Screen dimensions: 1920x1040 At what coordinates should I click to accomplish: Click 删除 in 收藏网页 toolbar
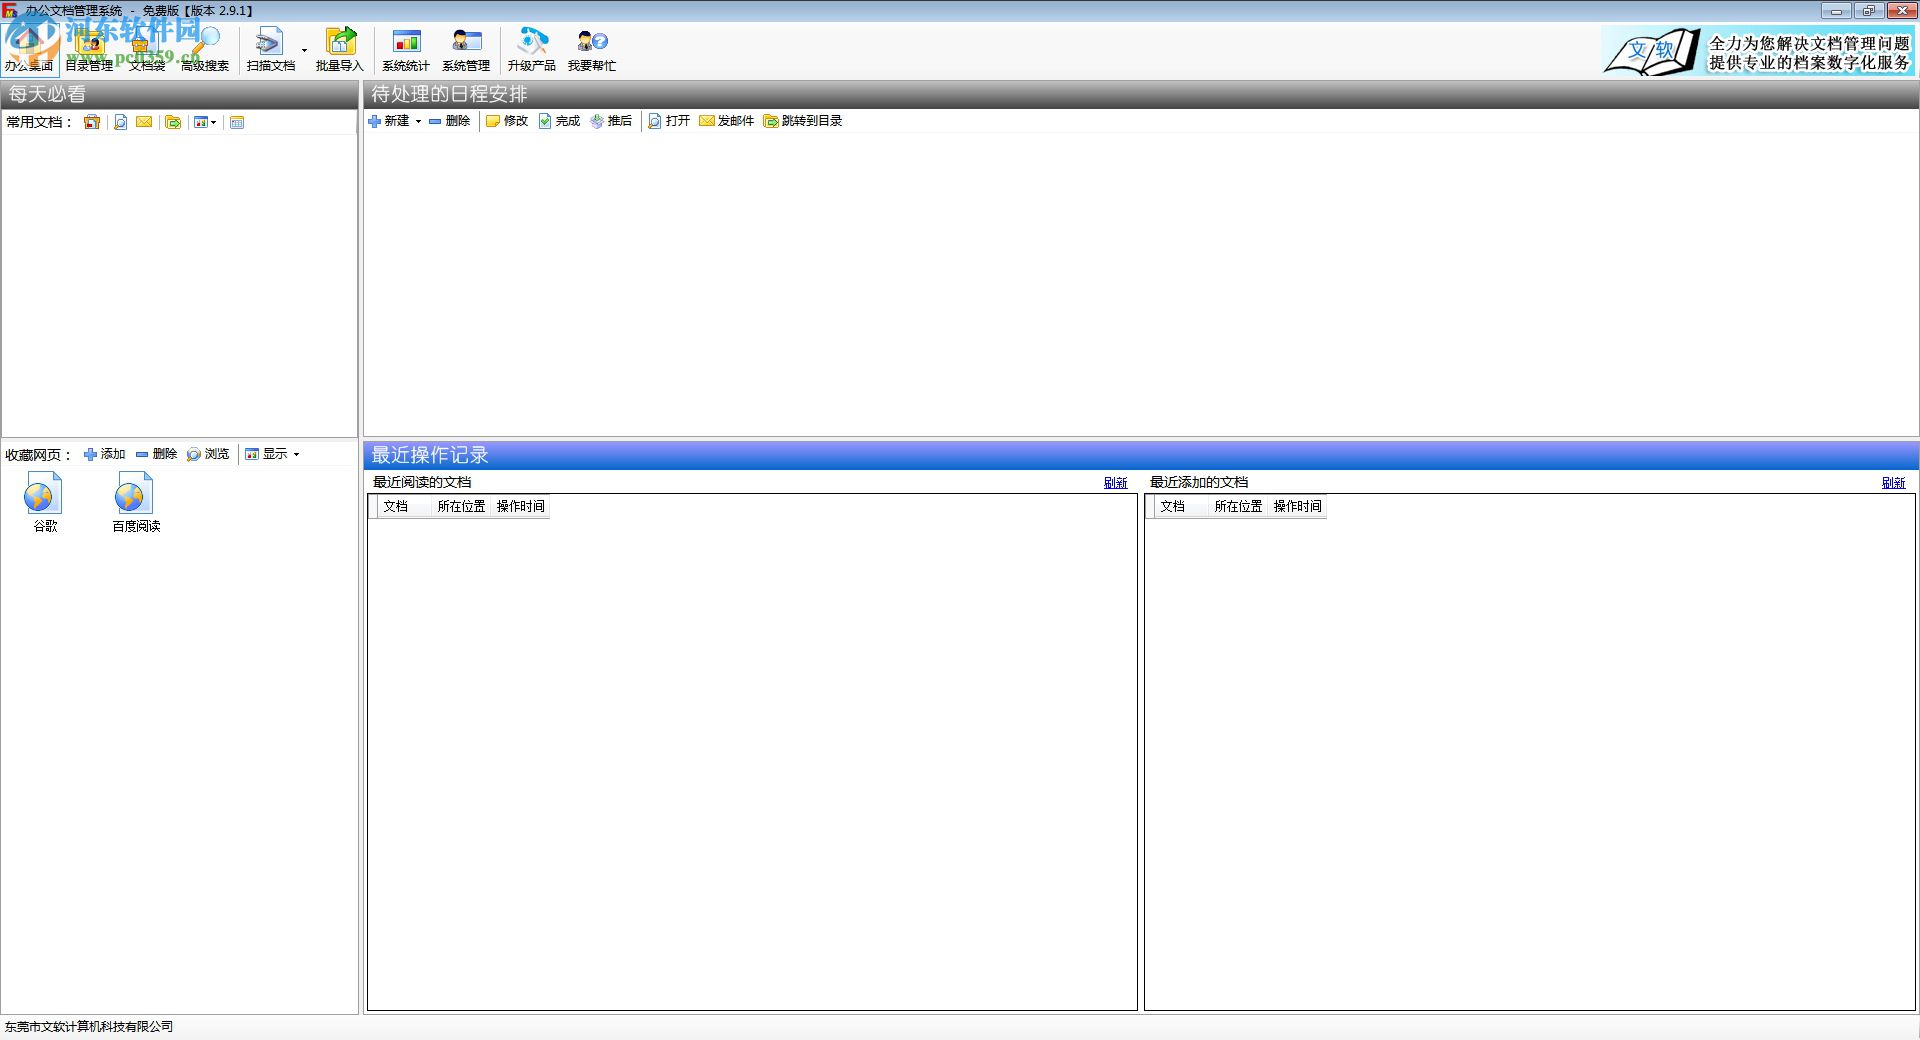tap(157, 454)
